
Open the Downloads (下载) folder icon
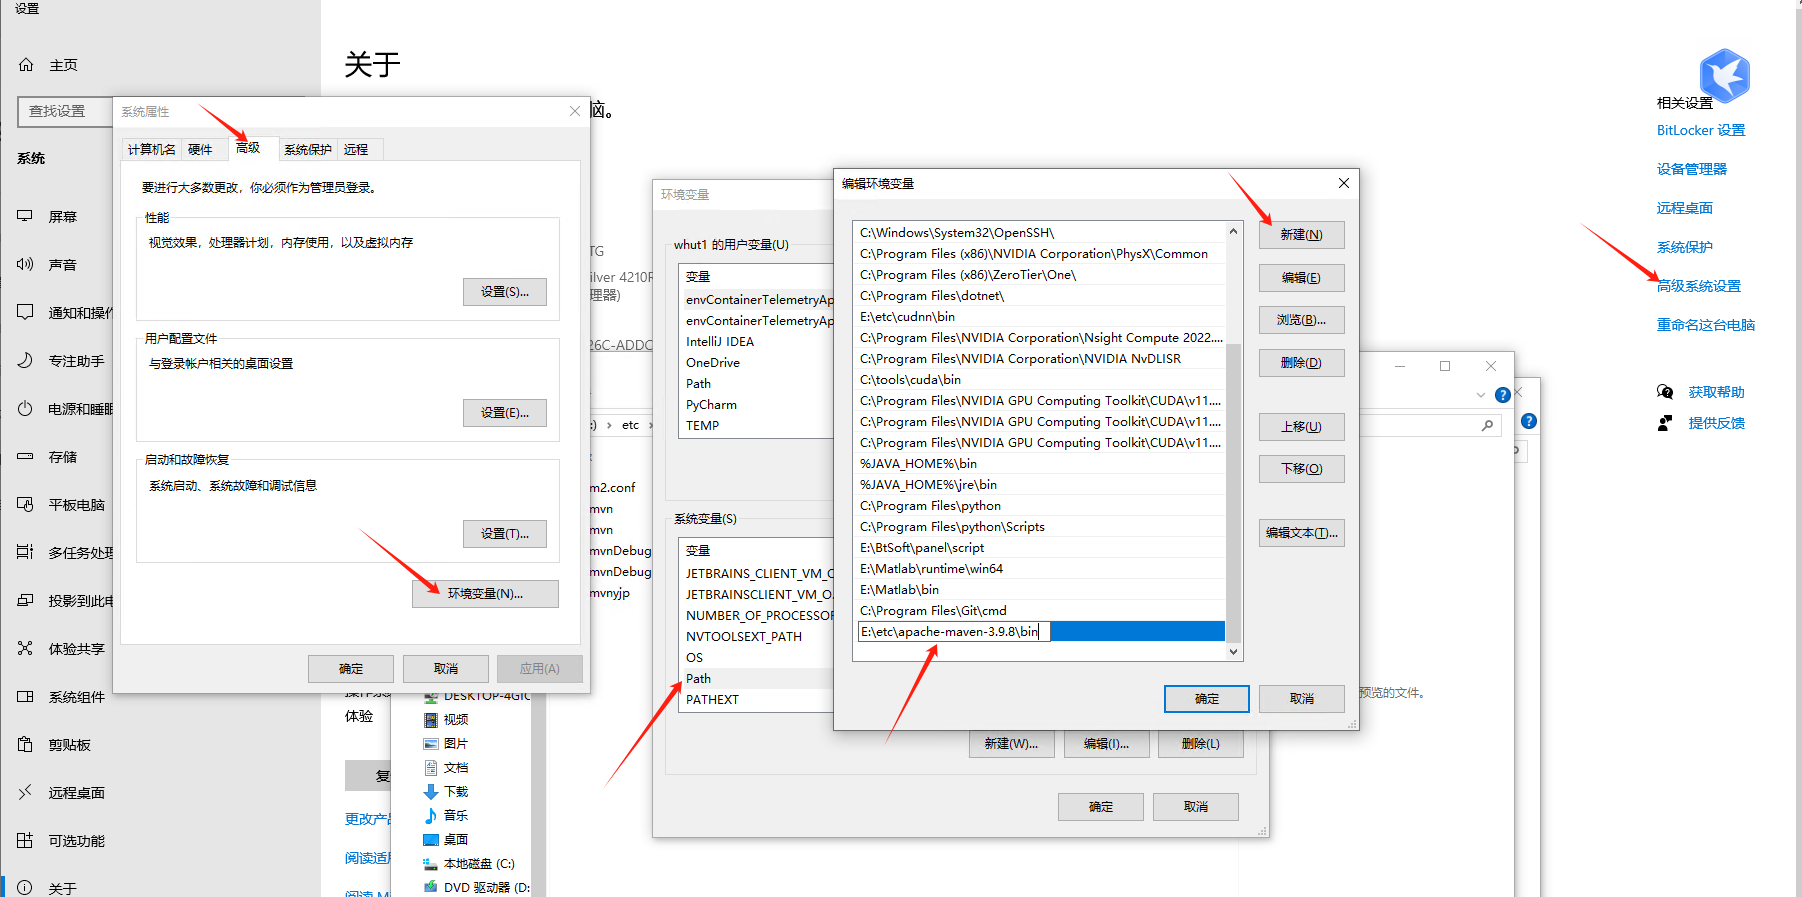[431, 792]
